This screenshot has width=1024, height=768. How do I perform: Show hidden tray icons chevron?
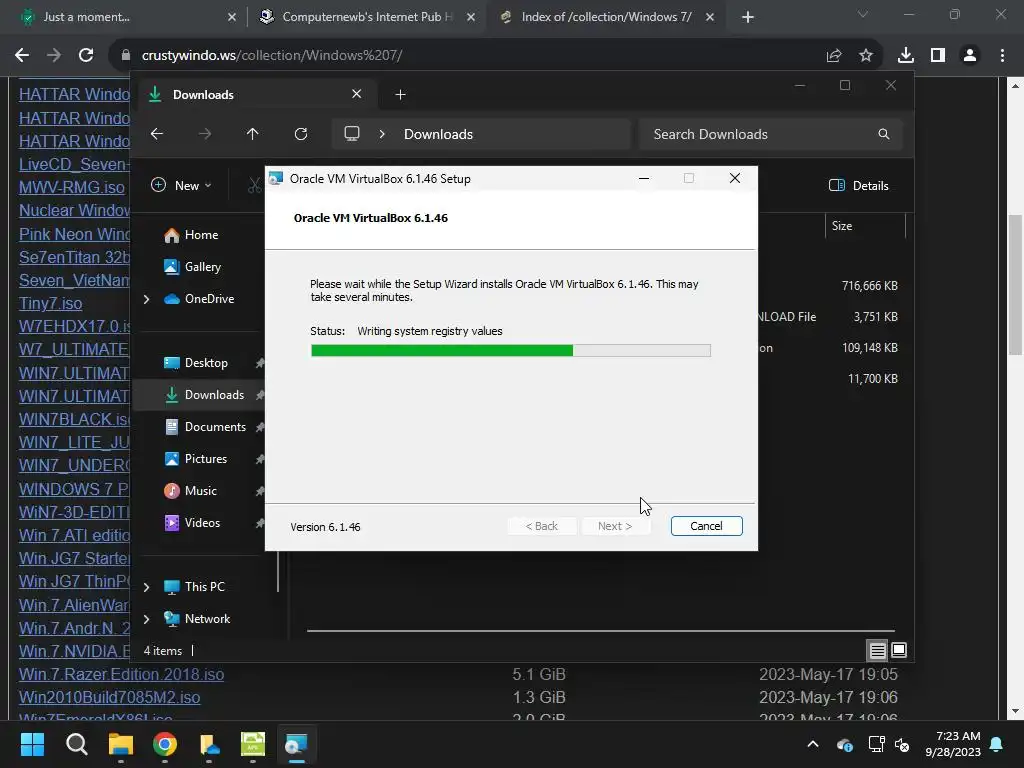pyautogui.click(x=812, y=744)
